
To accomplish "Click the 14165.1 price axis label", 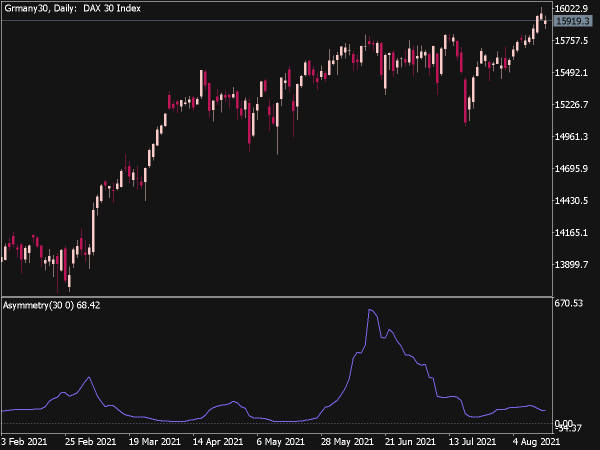I will (571, 232).
